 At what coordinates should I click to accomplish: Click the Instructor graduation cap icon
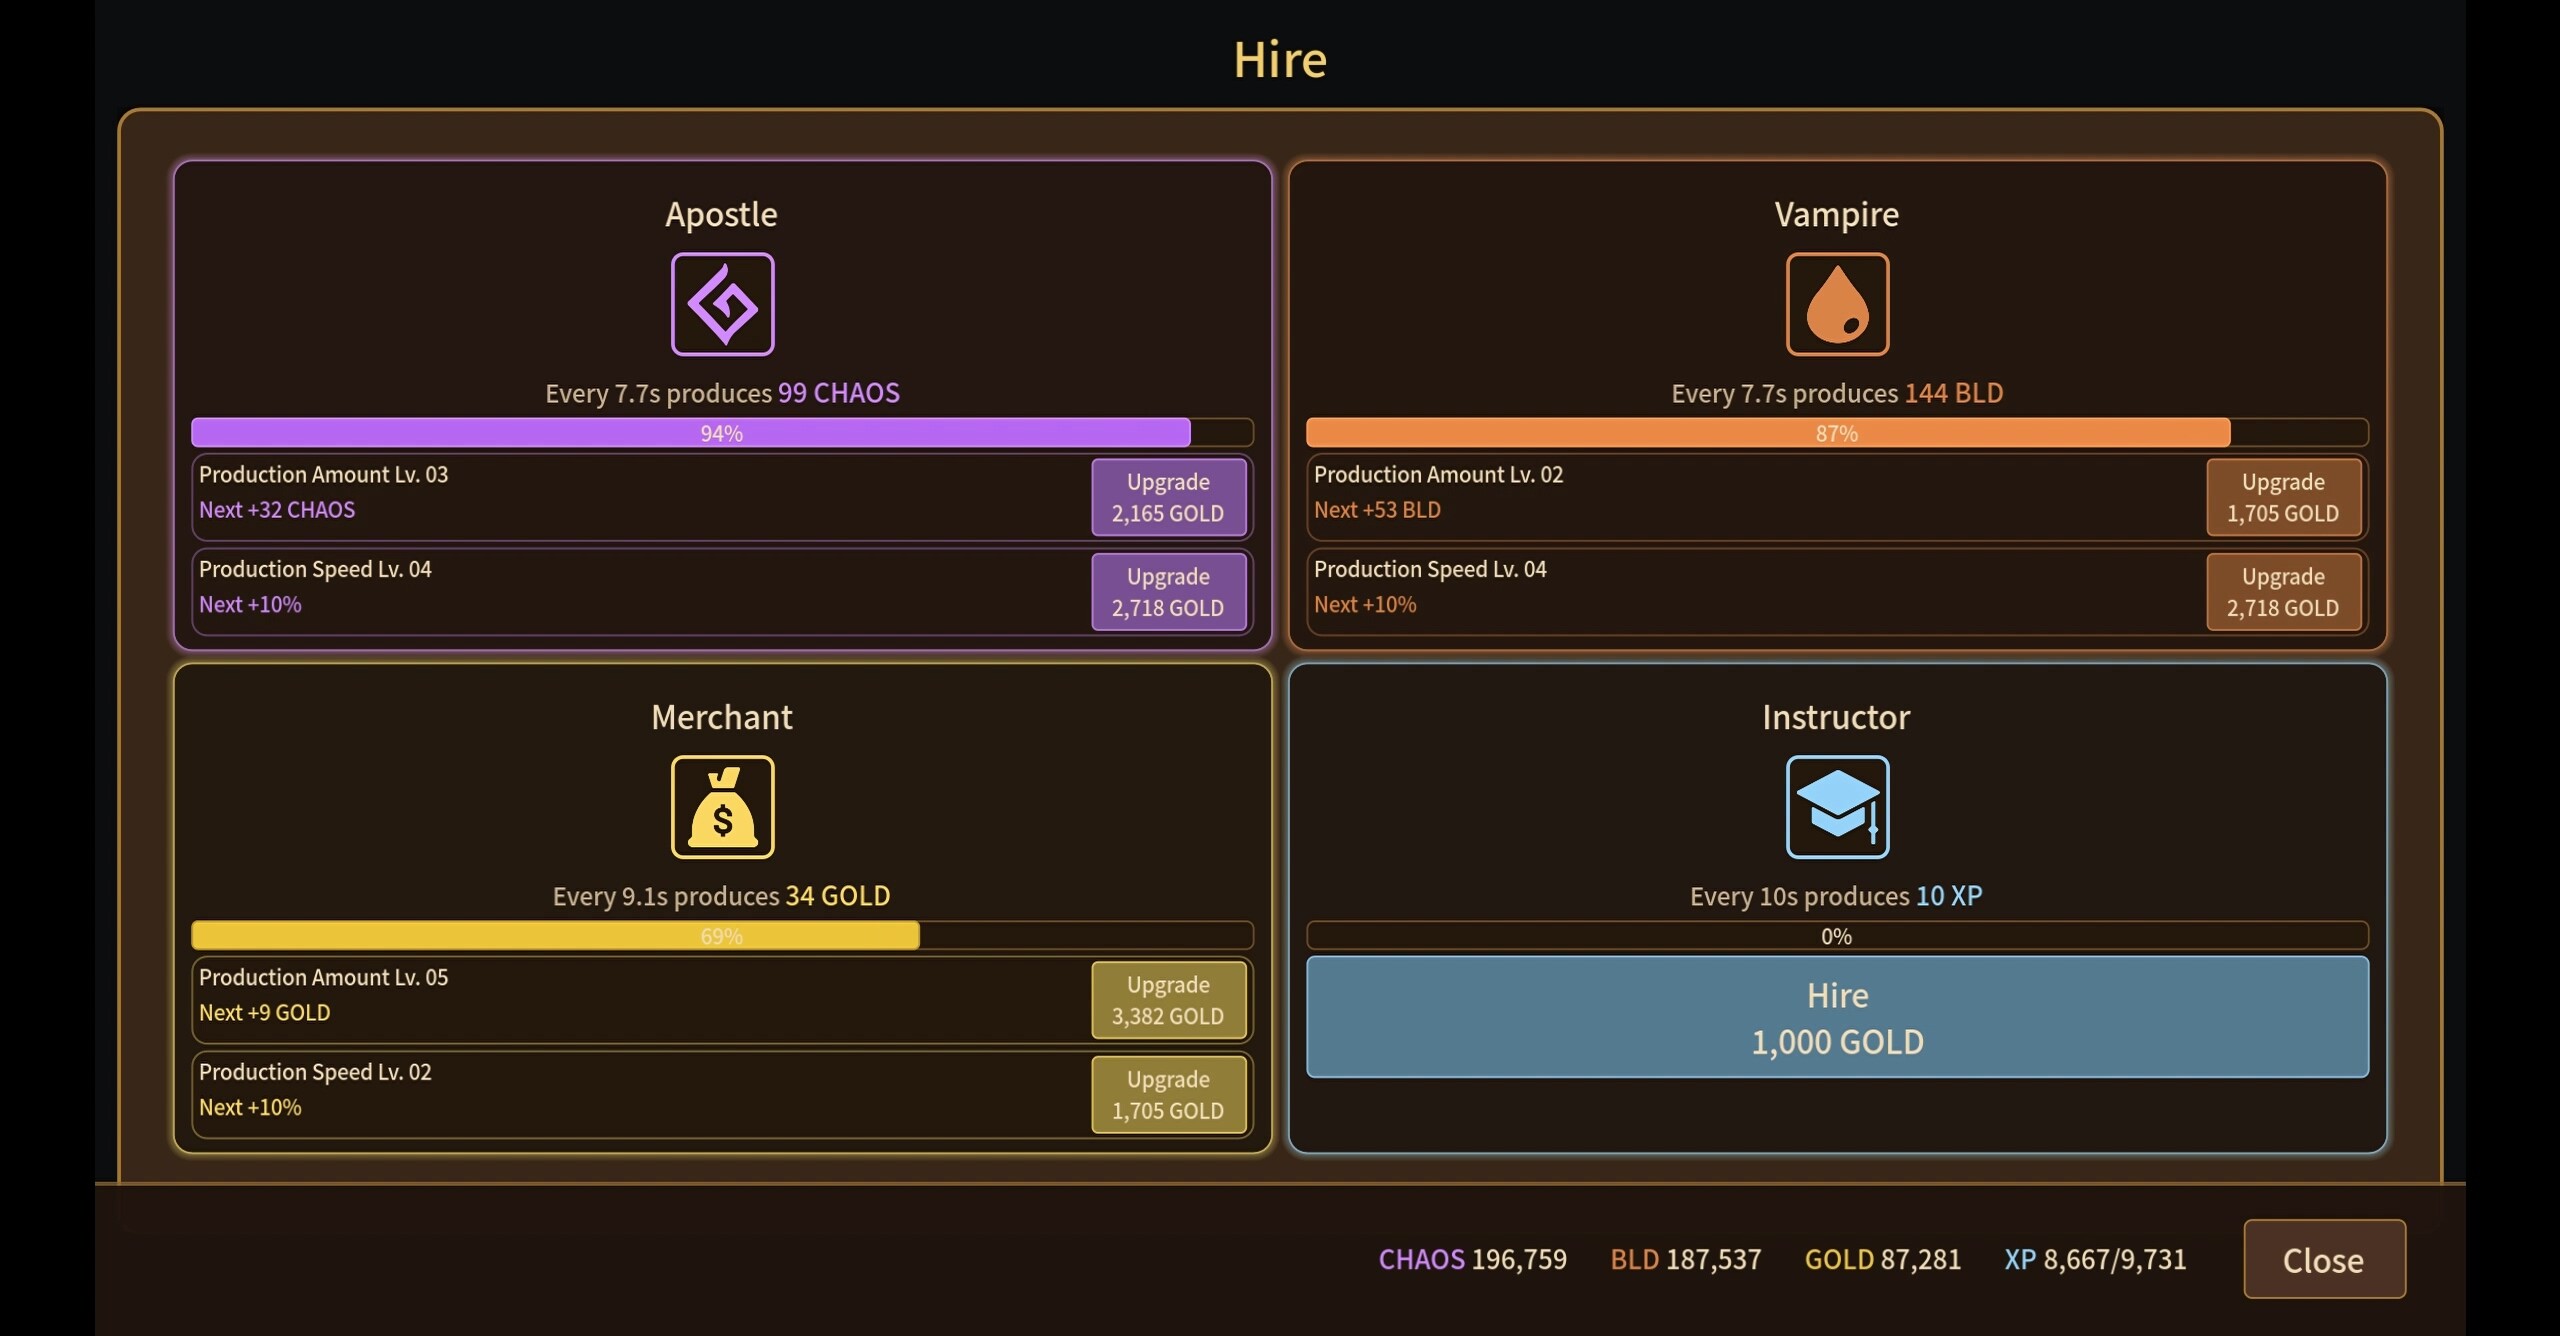(x=1837, y=807)
